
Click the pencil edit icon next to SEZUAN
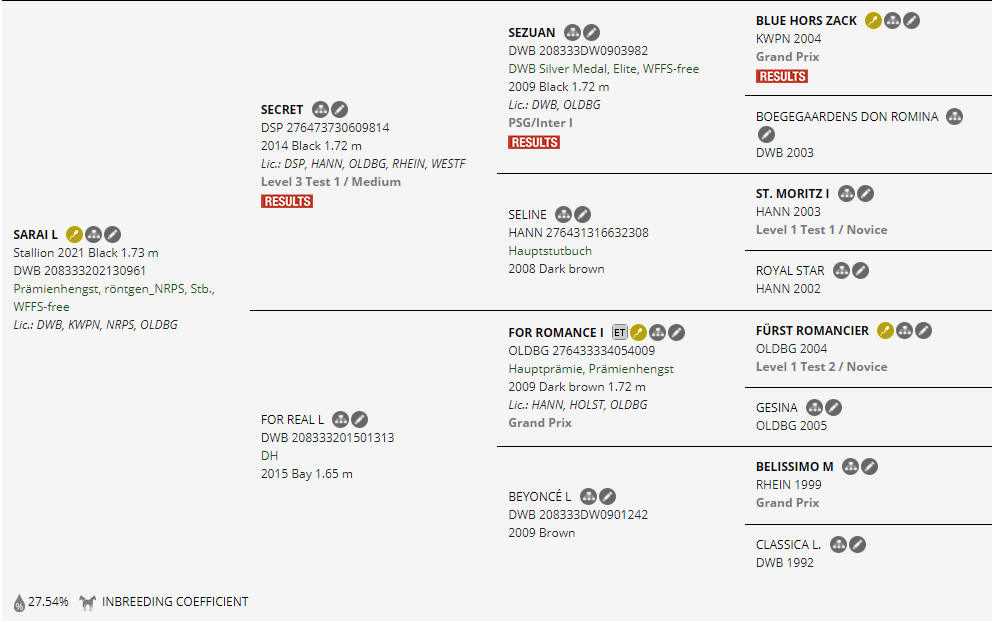click(x=592, y=33)
